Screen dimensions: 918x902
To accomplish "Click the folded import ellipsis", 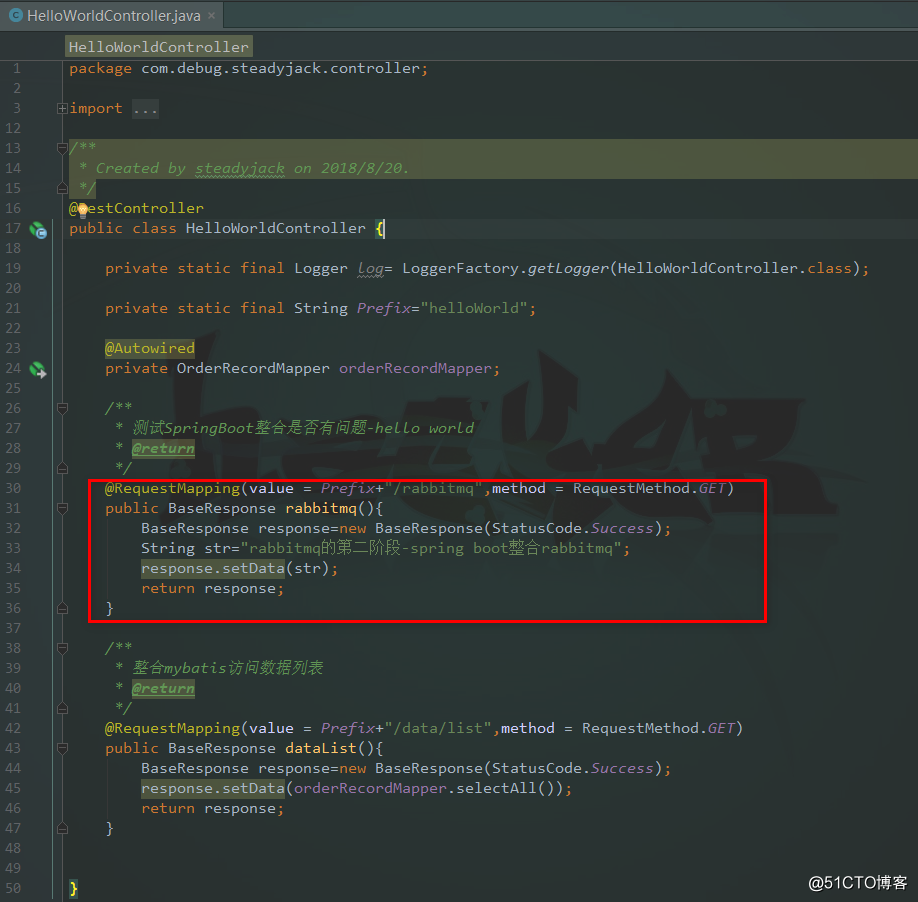I will click(x=145, y=109).
